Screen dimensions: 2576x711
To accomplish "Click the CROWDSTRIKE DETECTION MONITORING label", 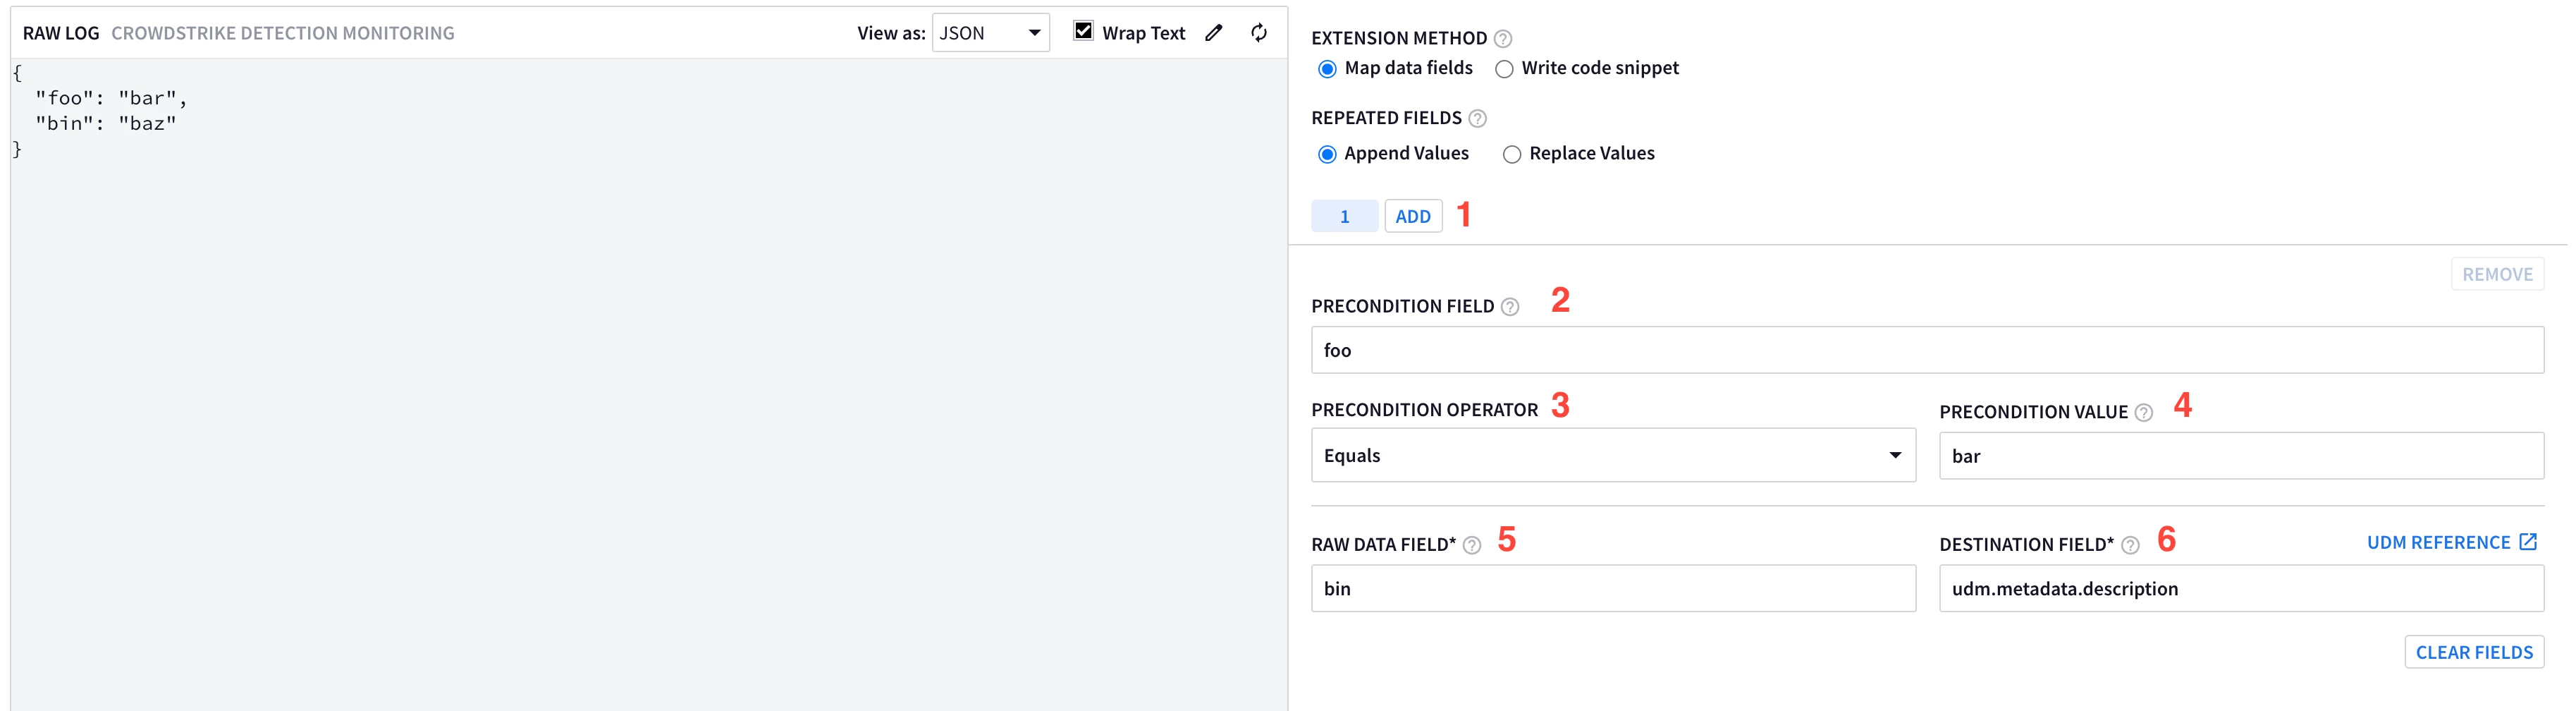I will 283,33.
